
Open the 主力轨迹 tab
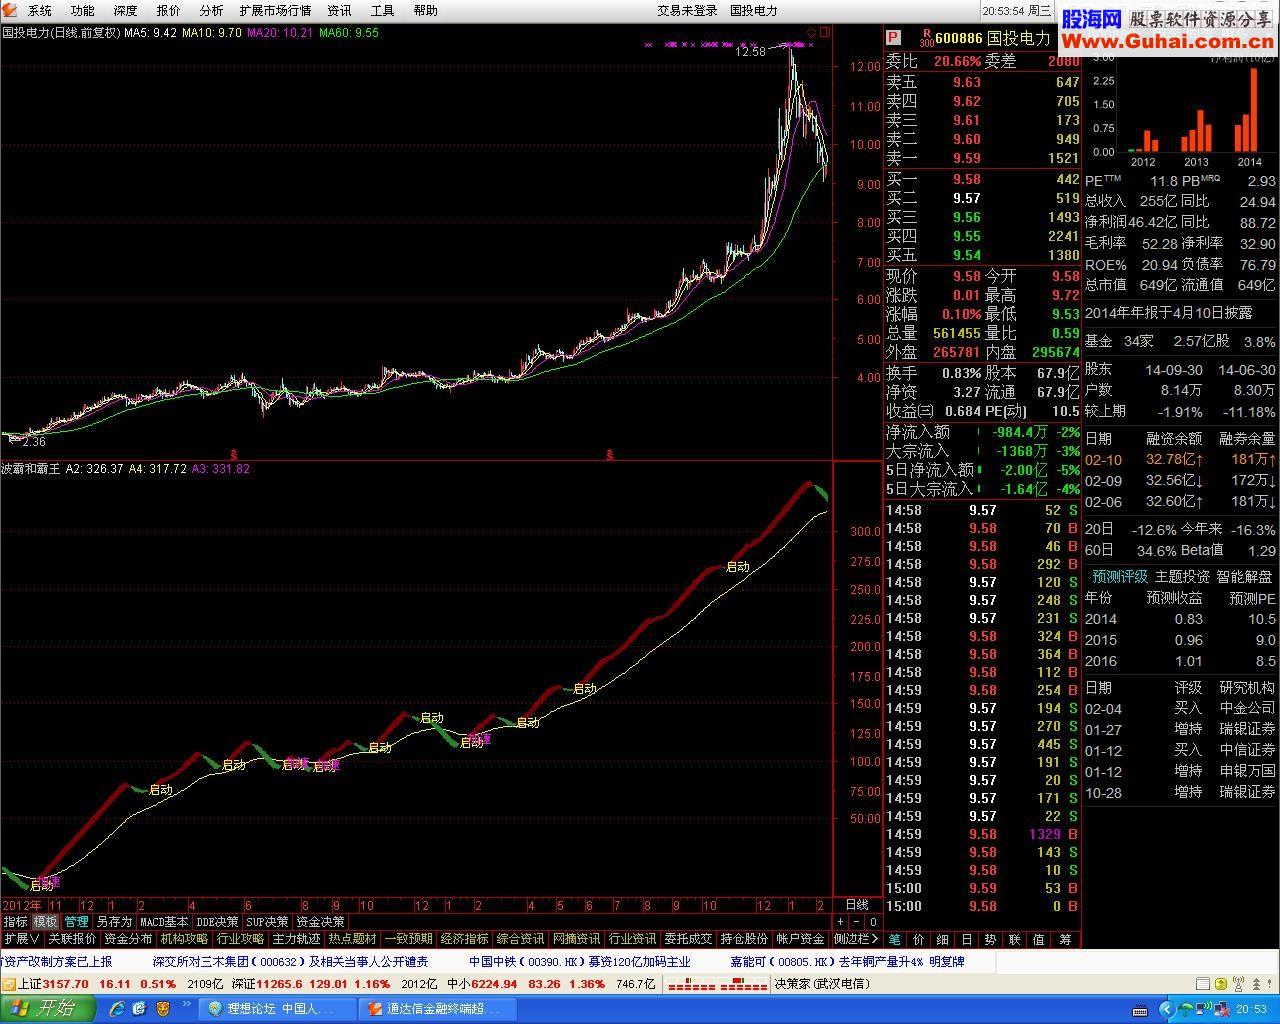click(x=296, y=939)
